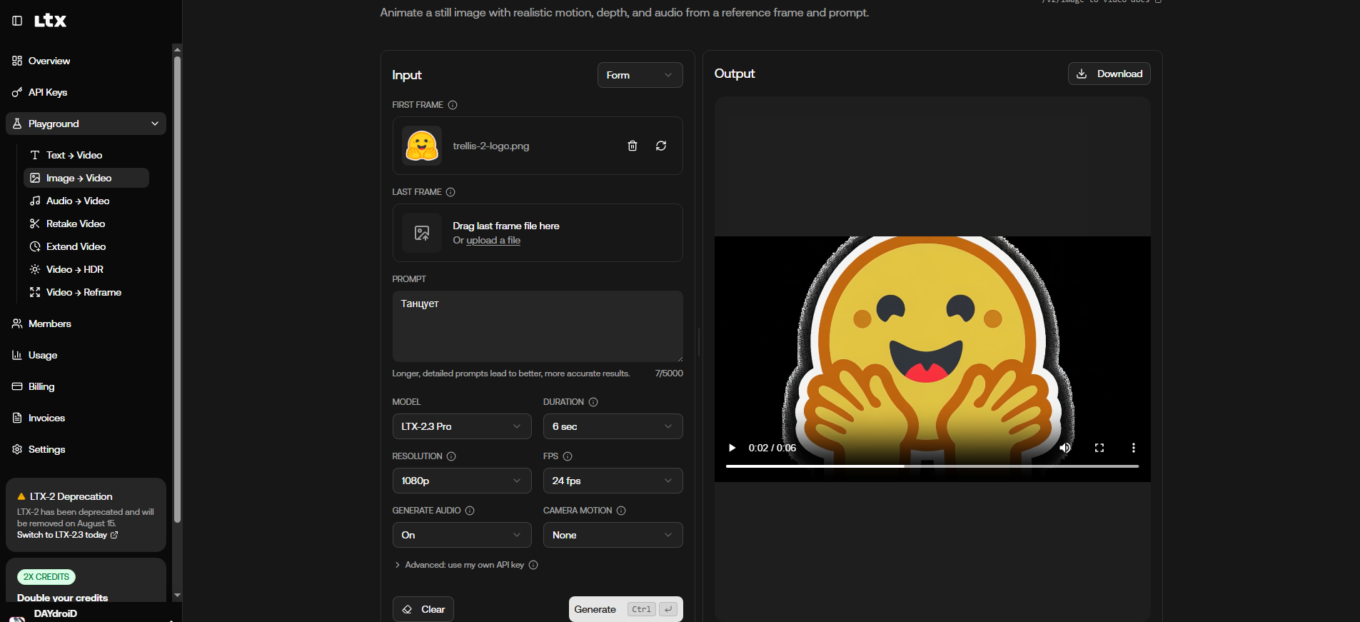Screen dimensions: 1360x622
Task: Click the 2X CREDITS badge
Action: pos(46,577)
